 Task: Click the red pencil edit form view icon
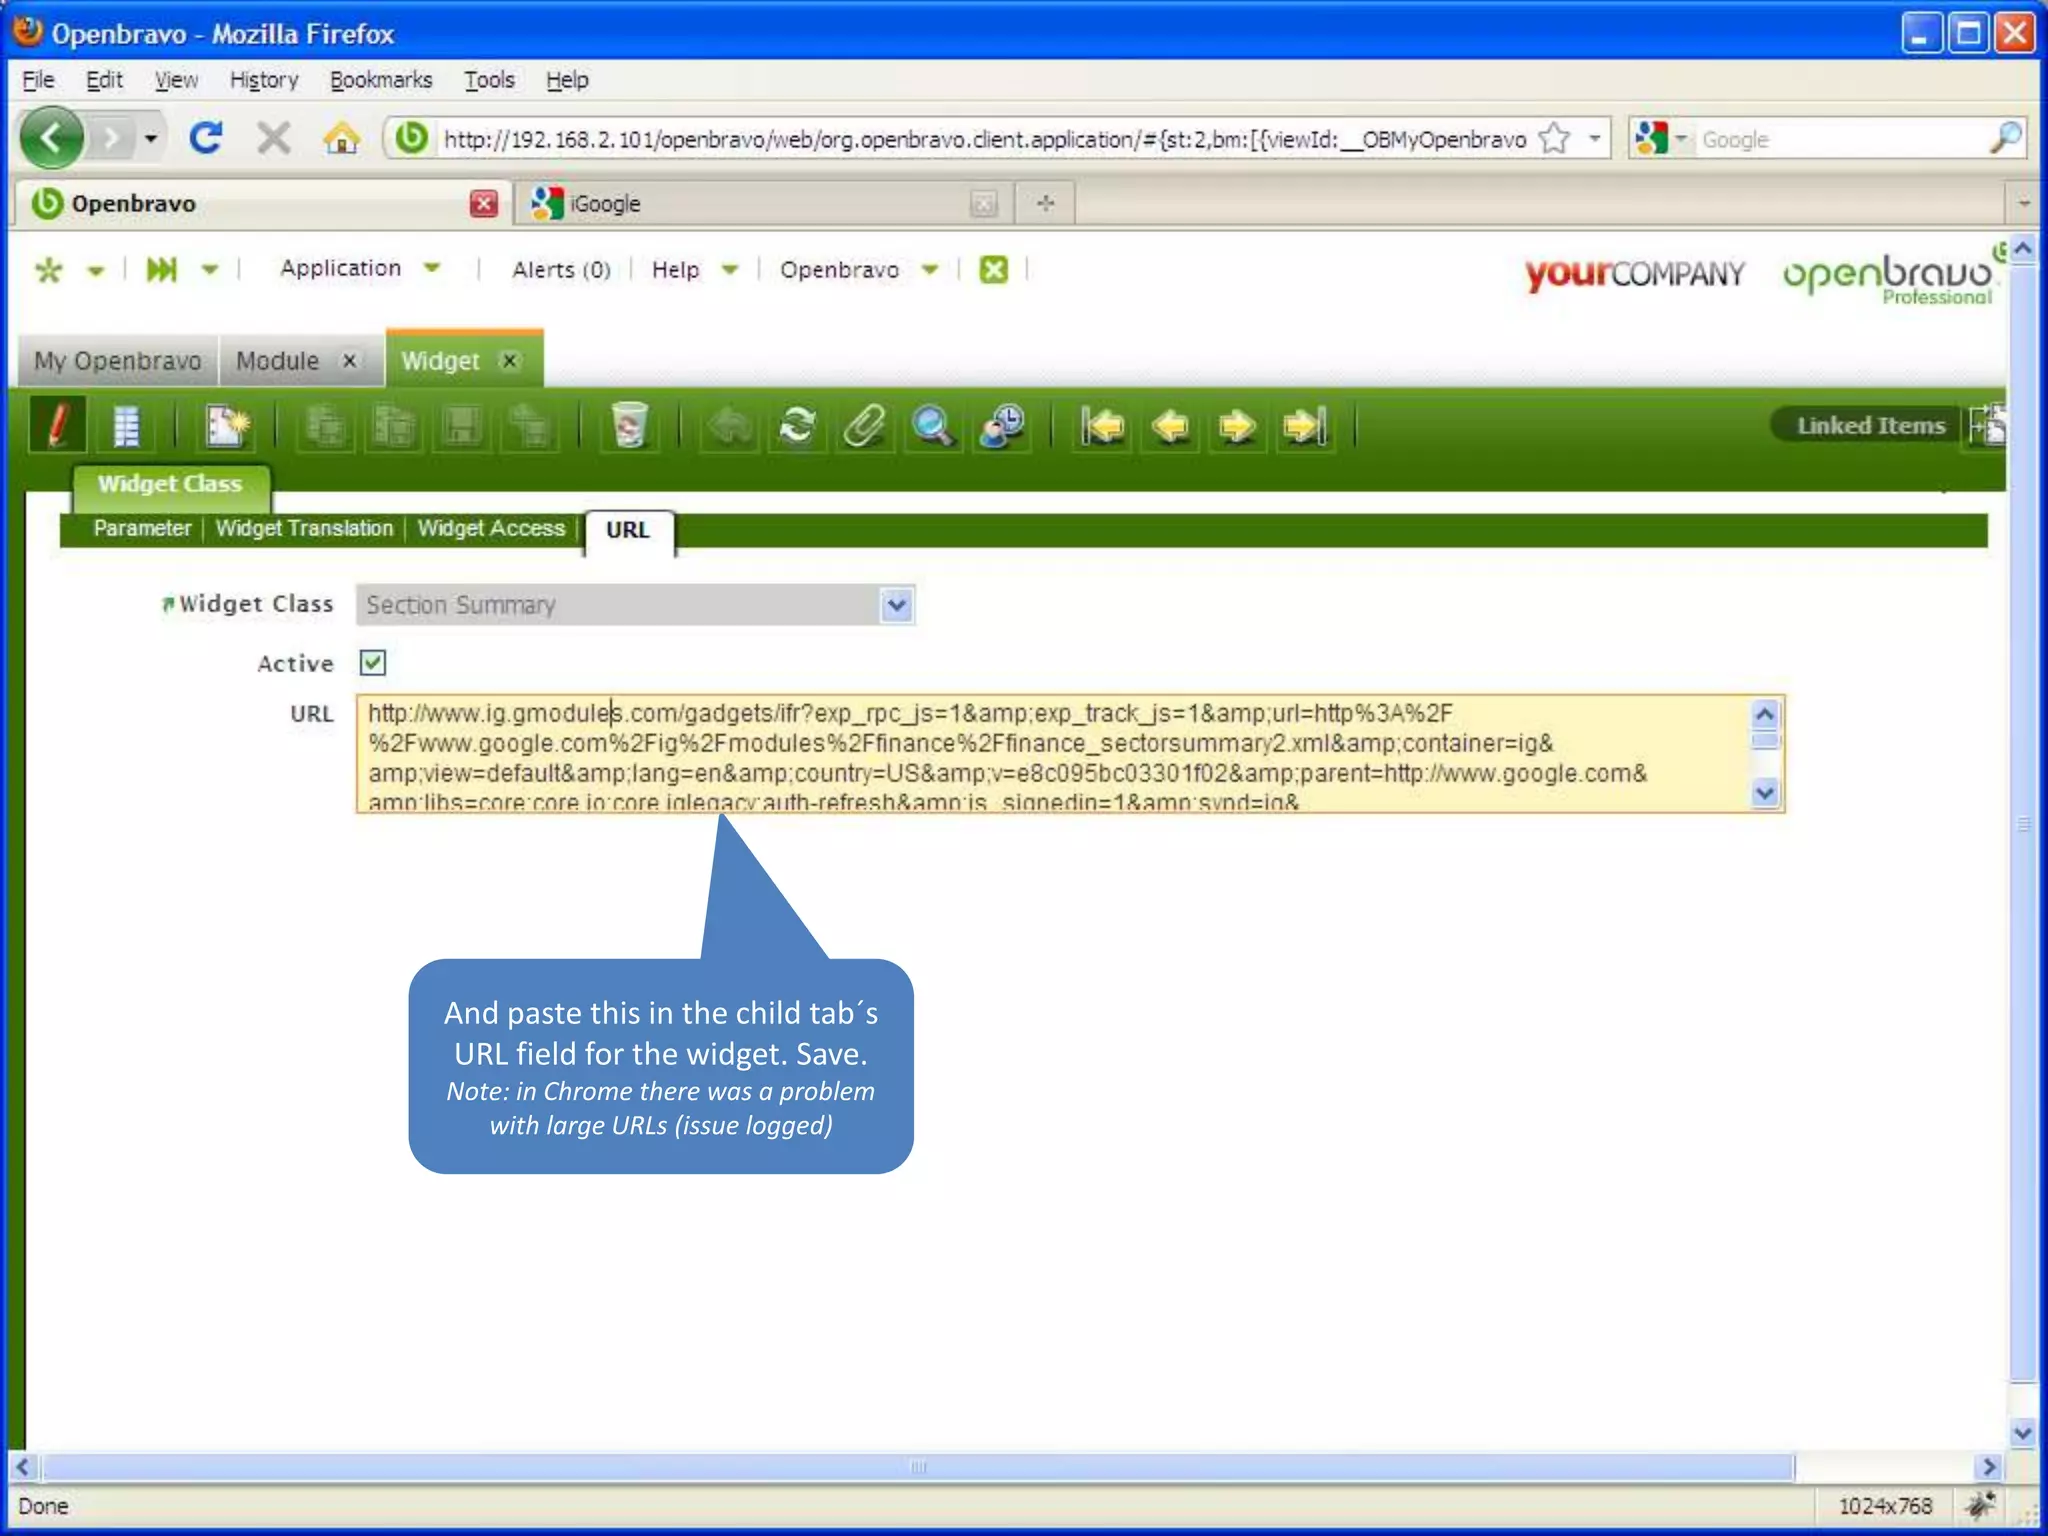tap(57, 425)
